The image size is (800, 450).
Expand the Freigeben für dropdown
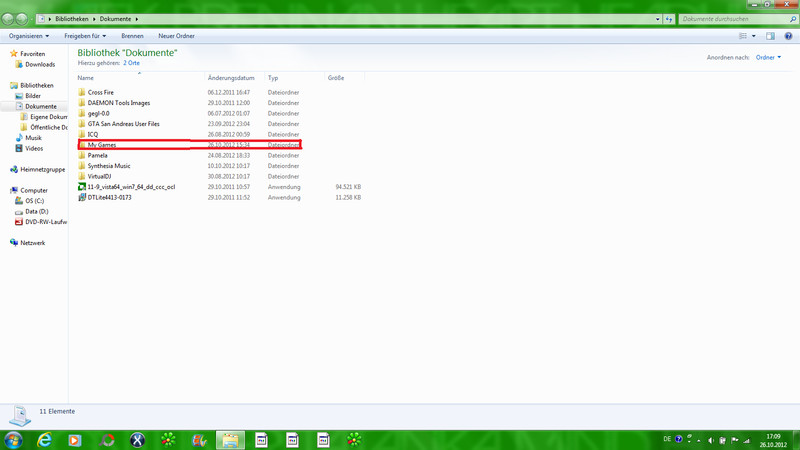pos(85,36)
